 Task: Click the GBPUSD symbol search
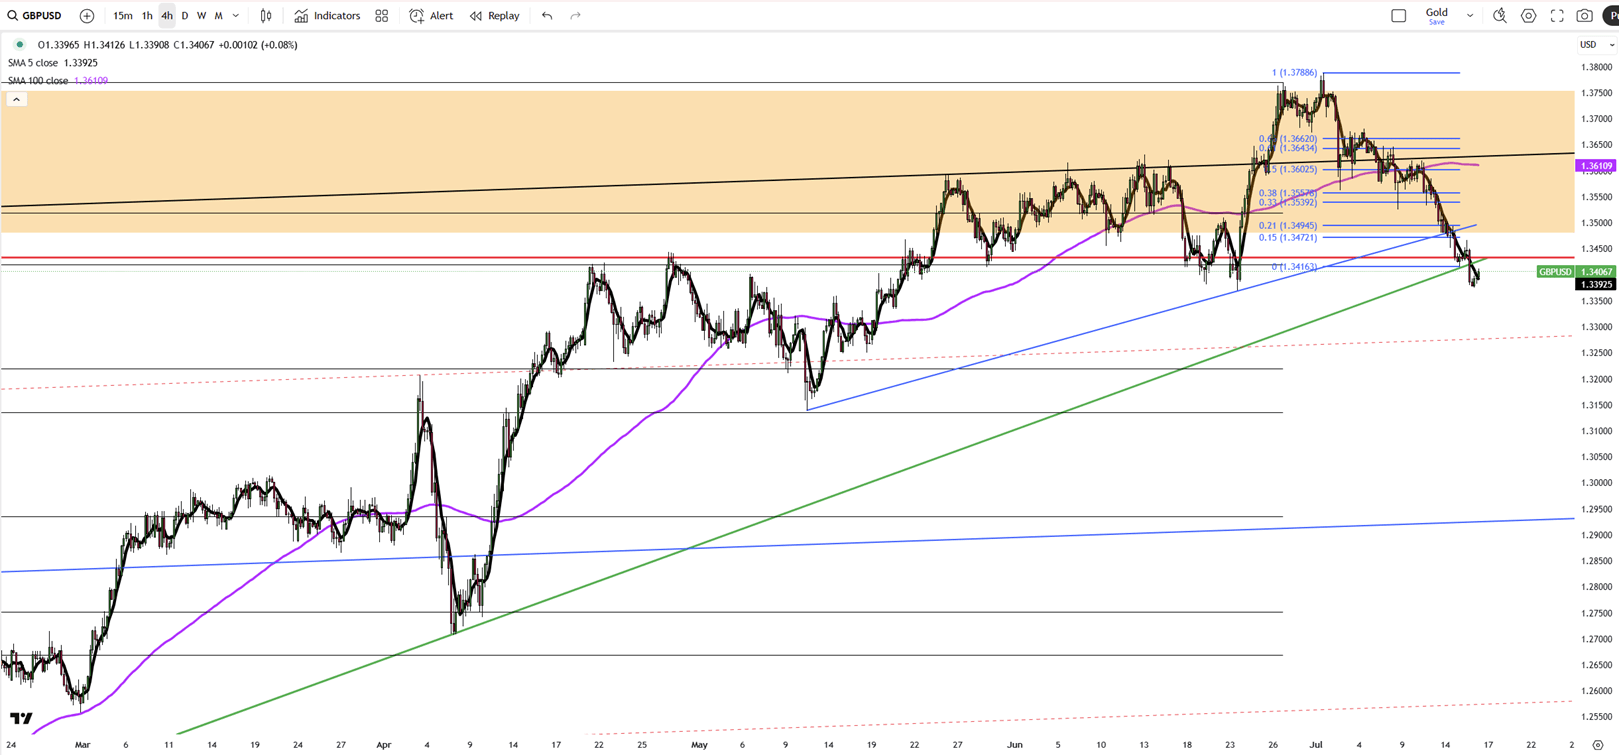click(x=35, y=16)
